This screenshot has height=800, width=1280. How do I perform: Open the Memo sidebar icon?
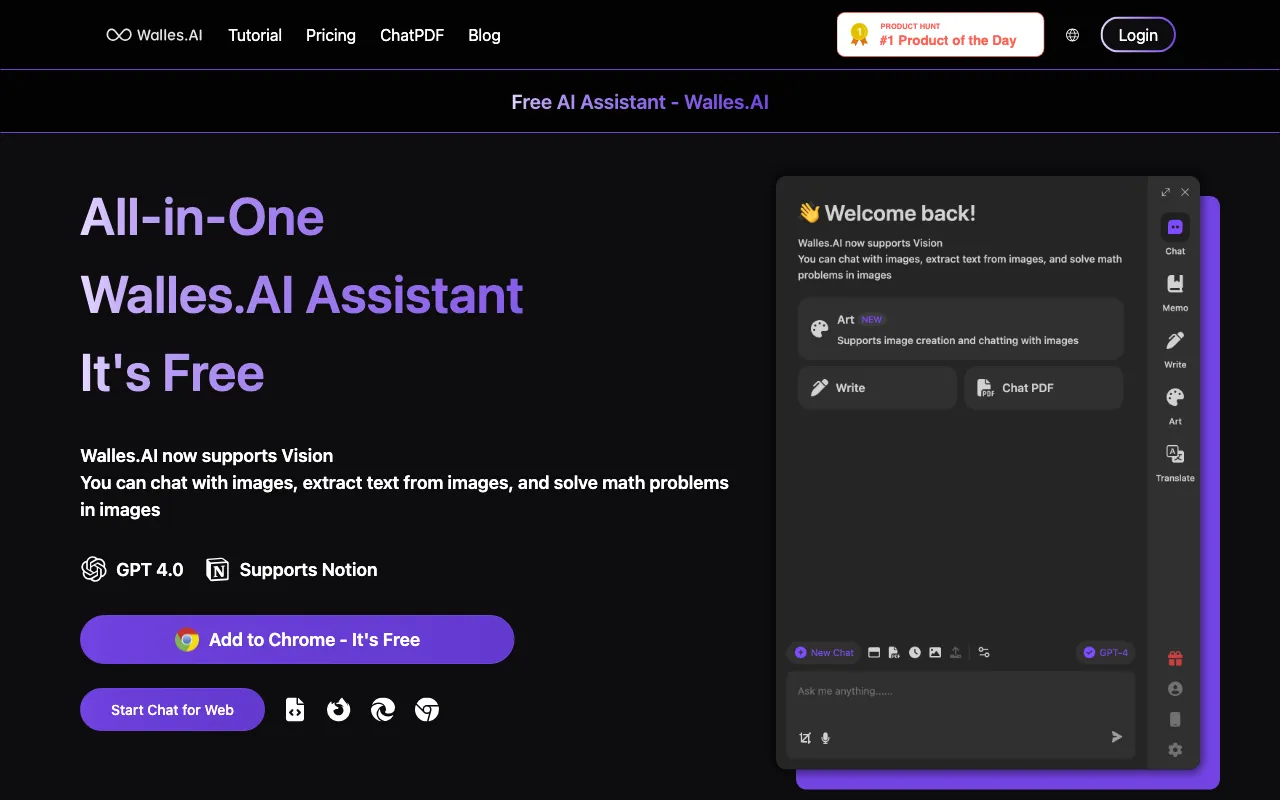tap(1175, 284)
